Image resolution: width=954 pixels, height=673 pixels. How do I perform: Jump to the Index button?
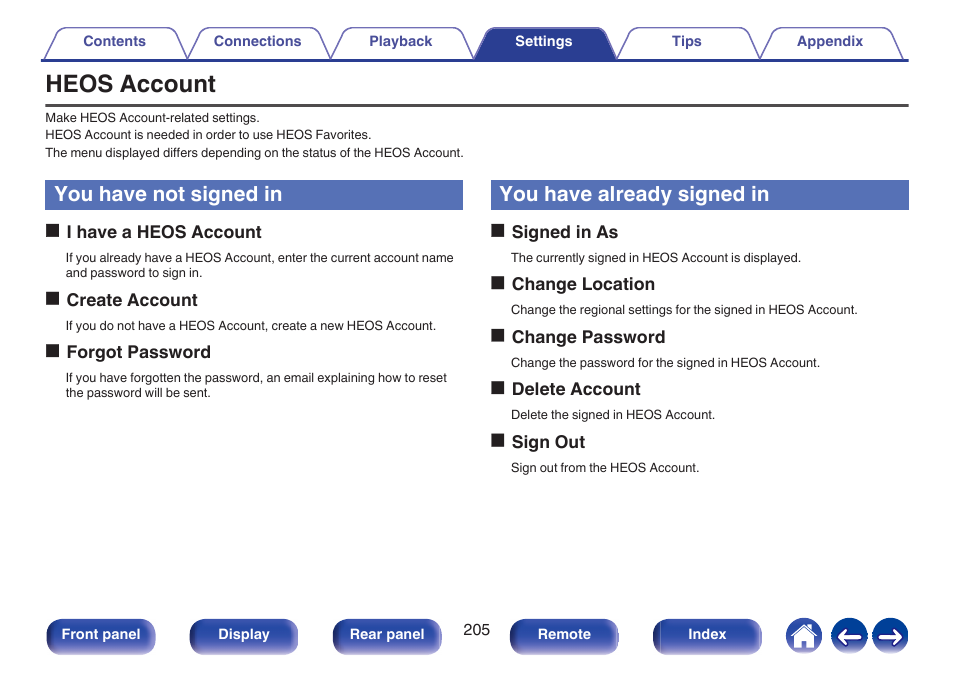pyautogui.click(x=707, y=636)
